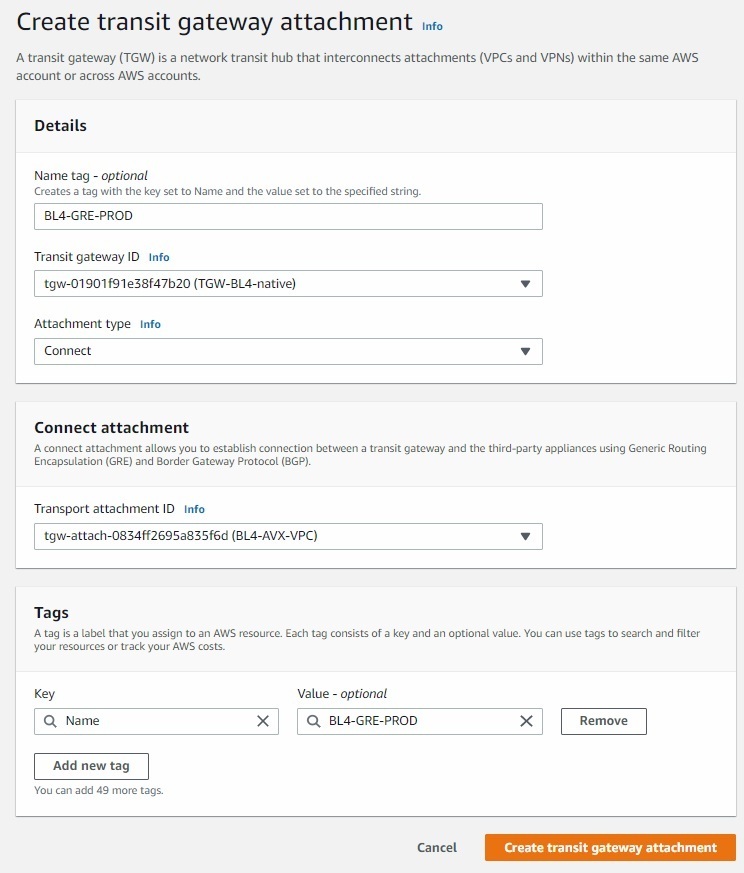Click the tag Key input field
744x873 pixels.
[156, 721]
